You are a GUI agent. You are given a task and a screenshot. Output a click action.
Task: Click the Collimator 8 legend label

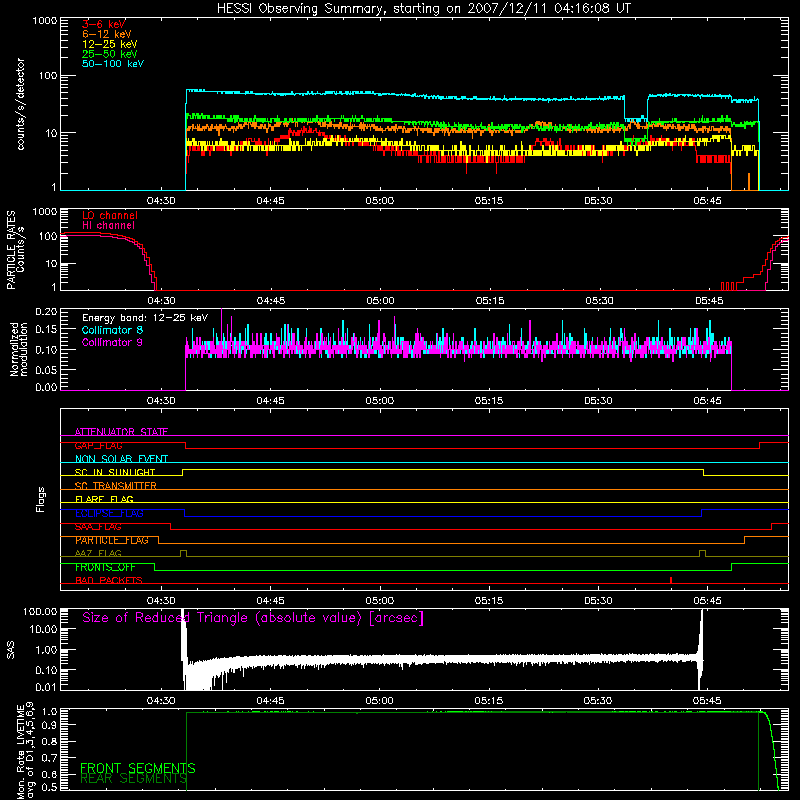(x=112, y=330)
